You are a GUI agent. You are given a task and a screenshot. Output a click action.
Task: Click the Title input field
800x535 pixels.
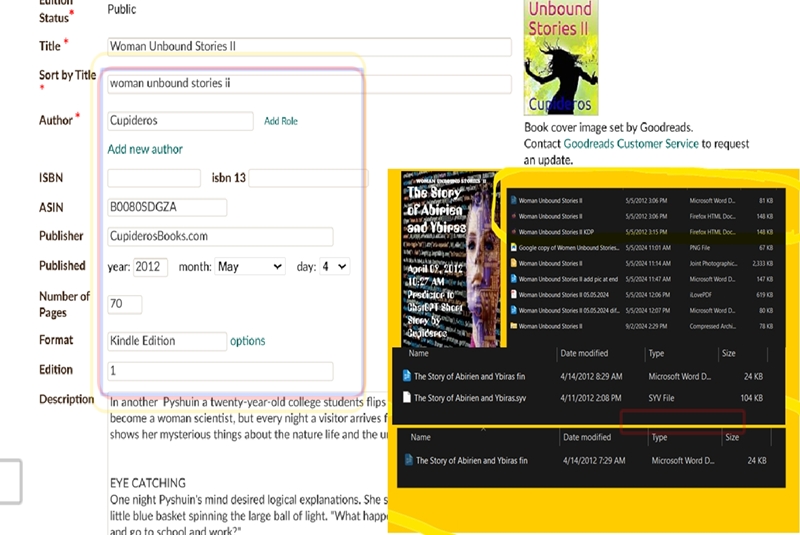pyautogui.click(x=309, y=47)
